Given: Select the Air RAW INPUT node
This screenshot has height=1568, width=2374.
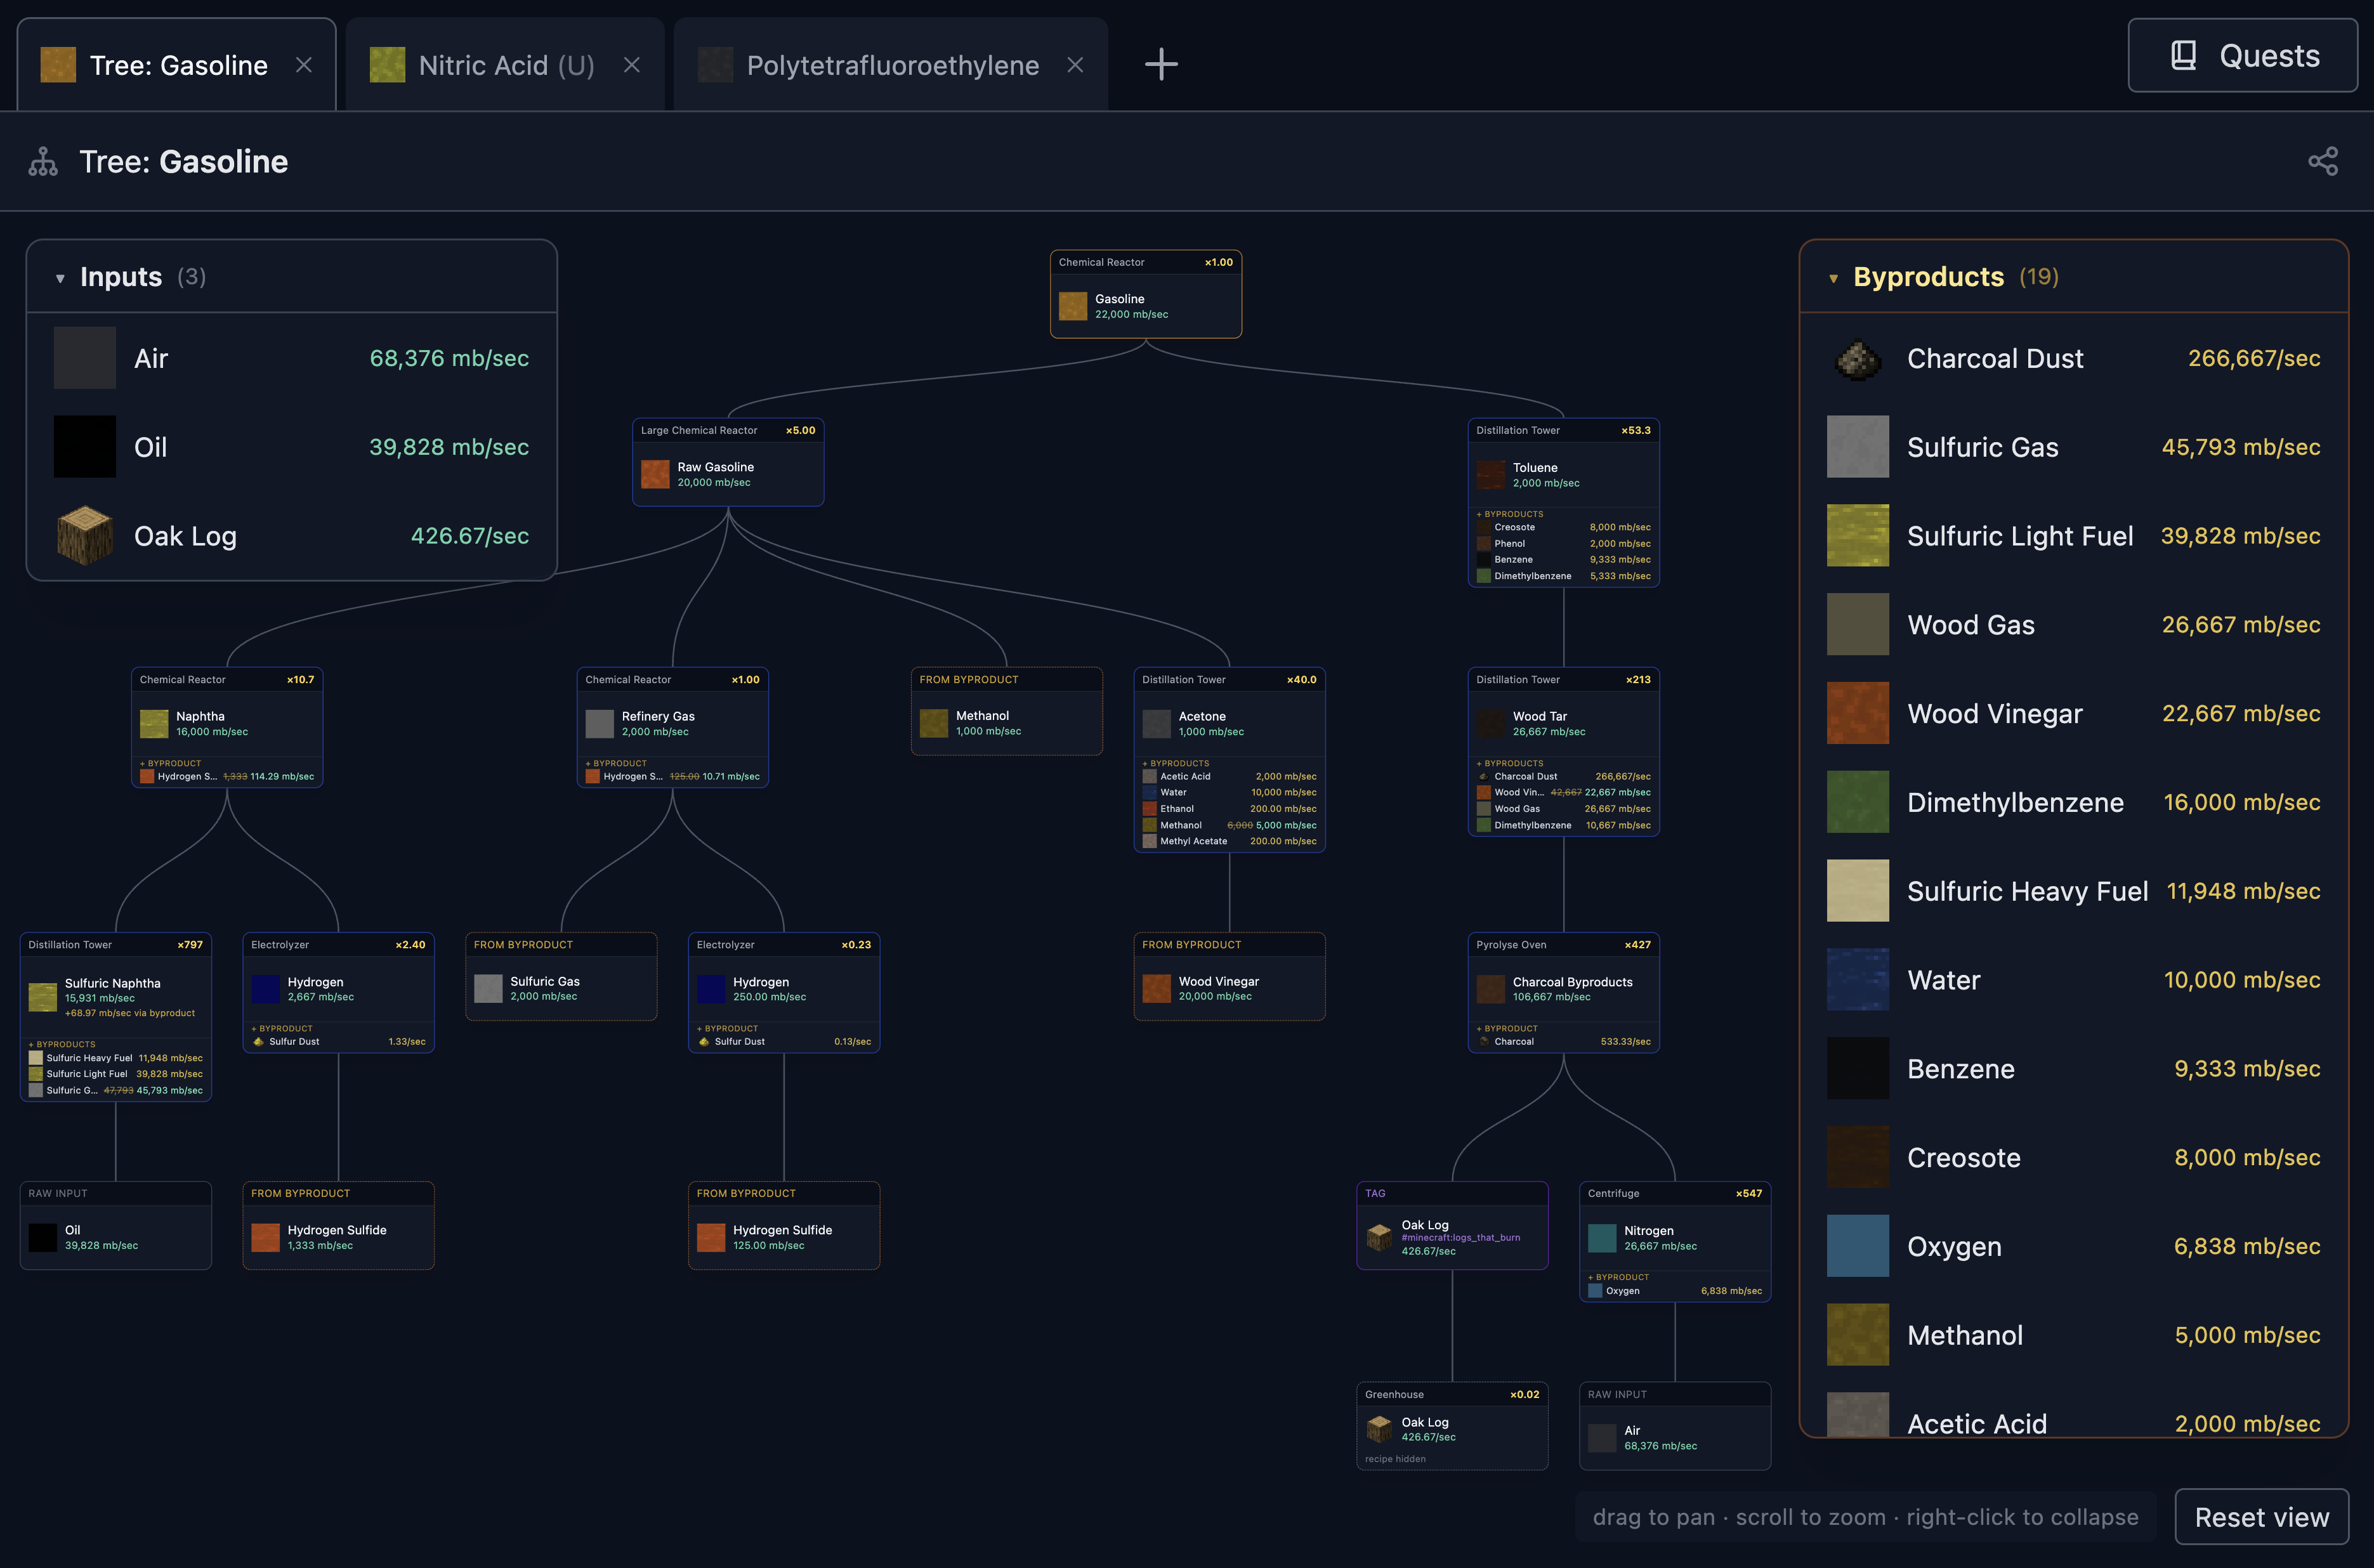Looking at the screenshot, I should [x=1675, y=1426].
